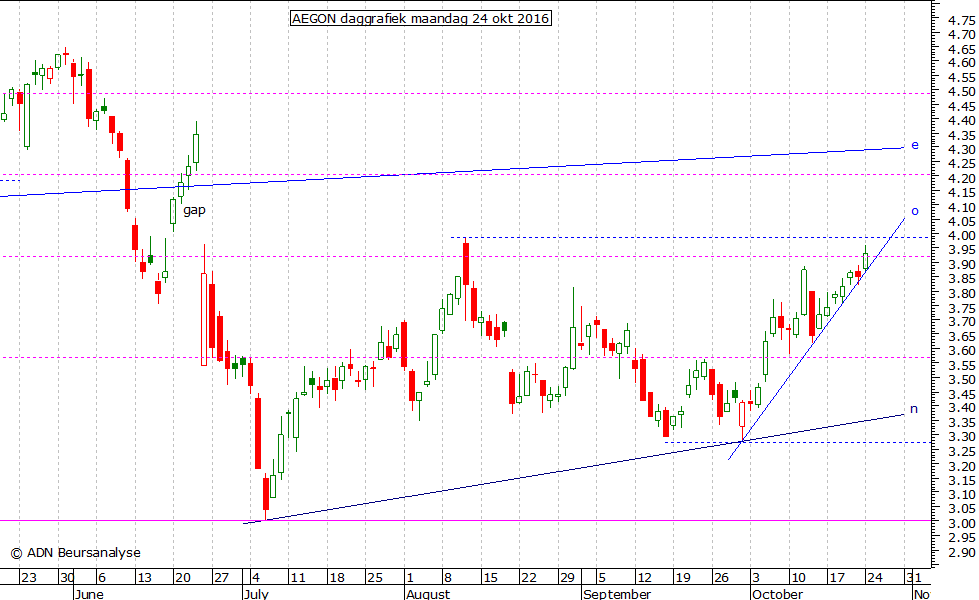Pick date label 19 on time axis

(682, 578)
